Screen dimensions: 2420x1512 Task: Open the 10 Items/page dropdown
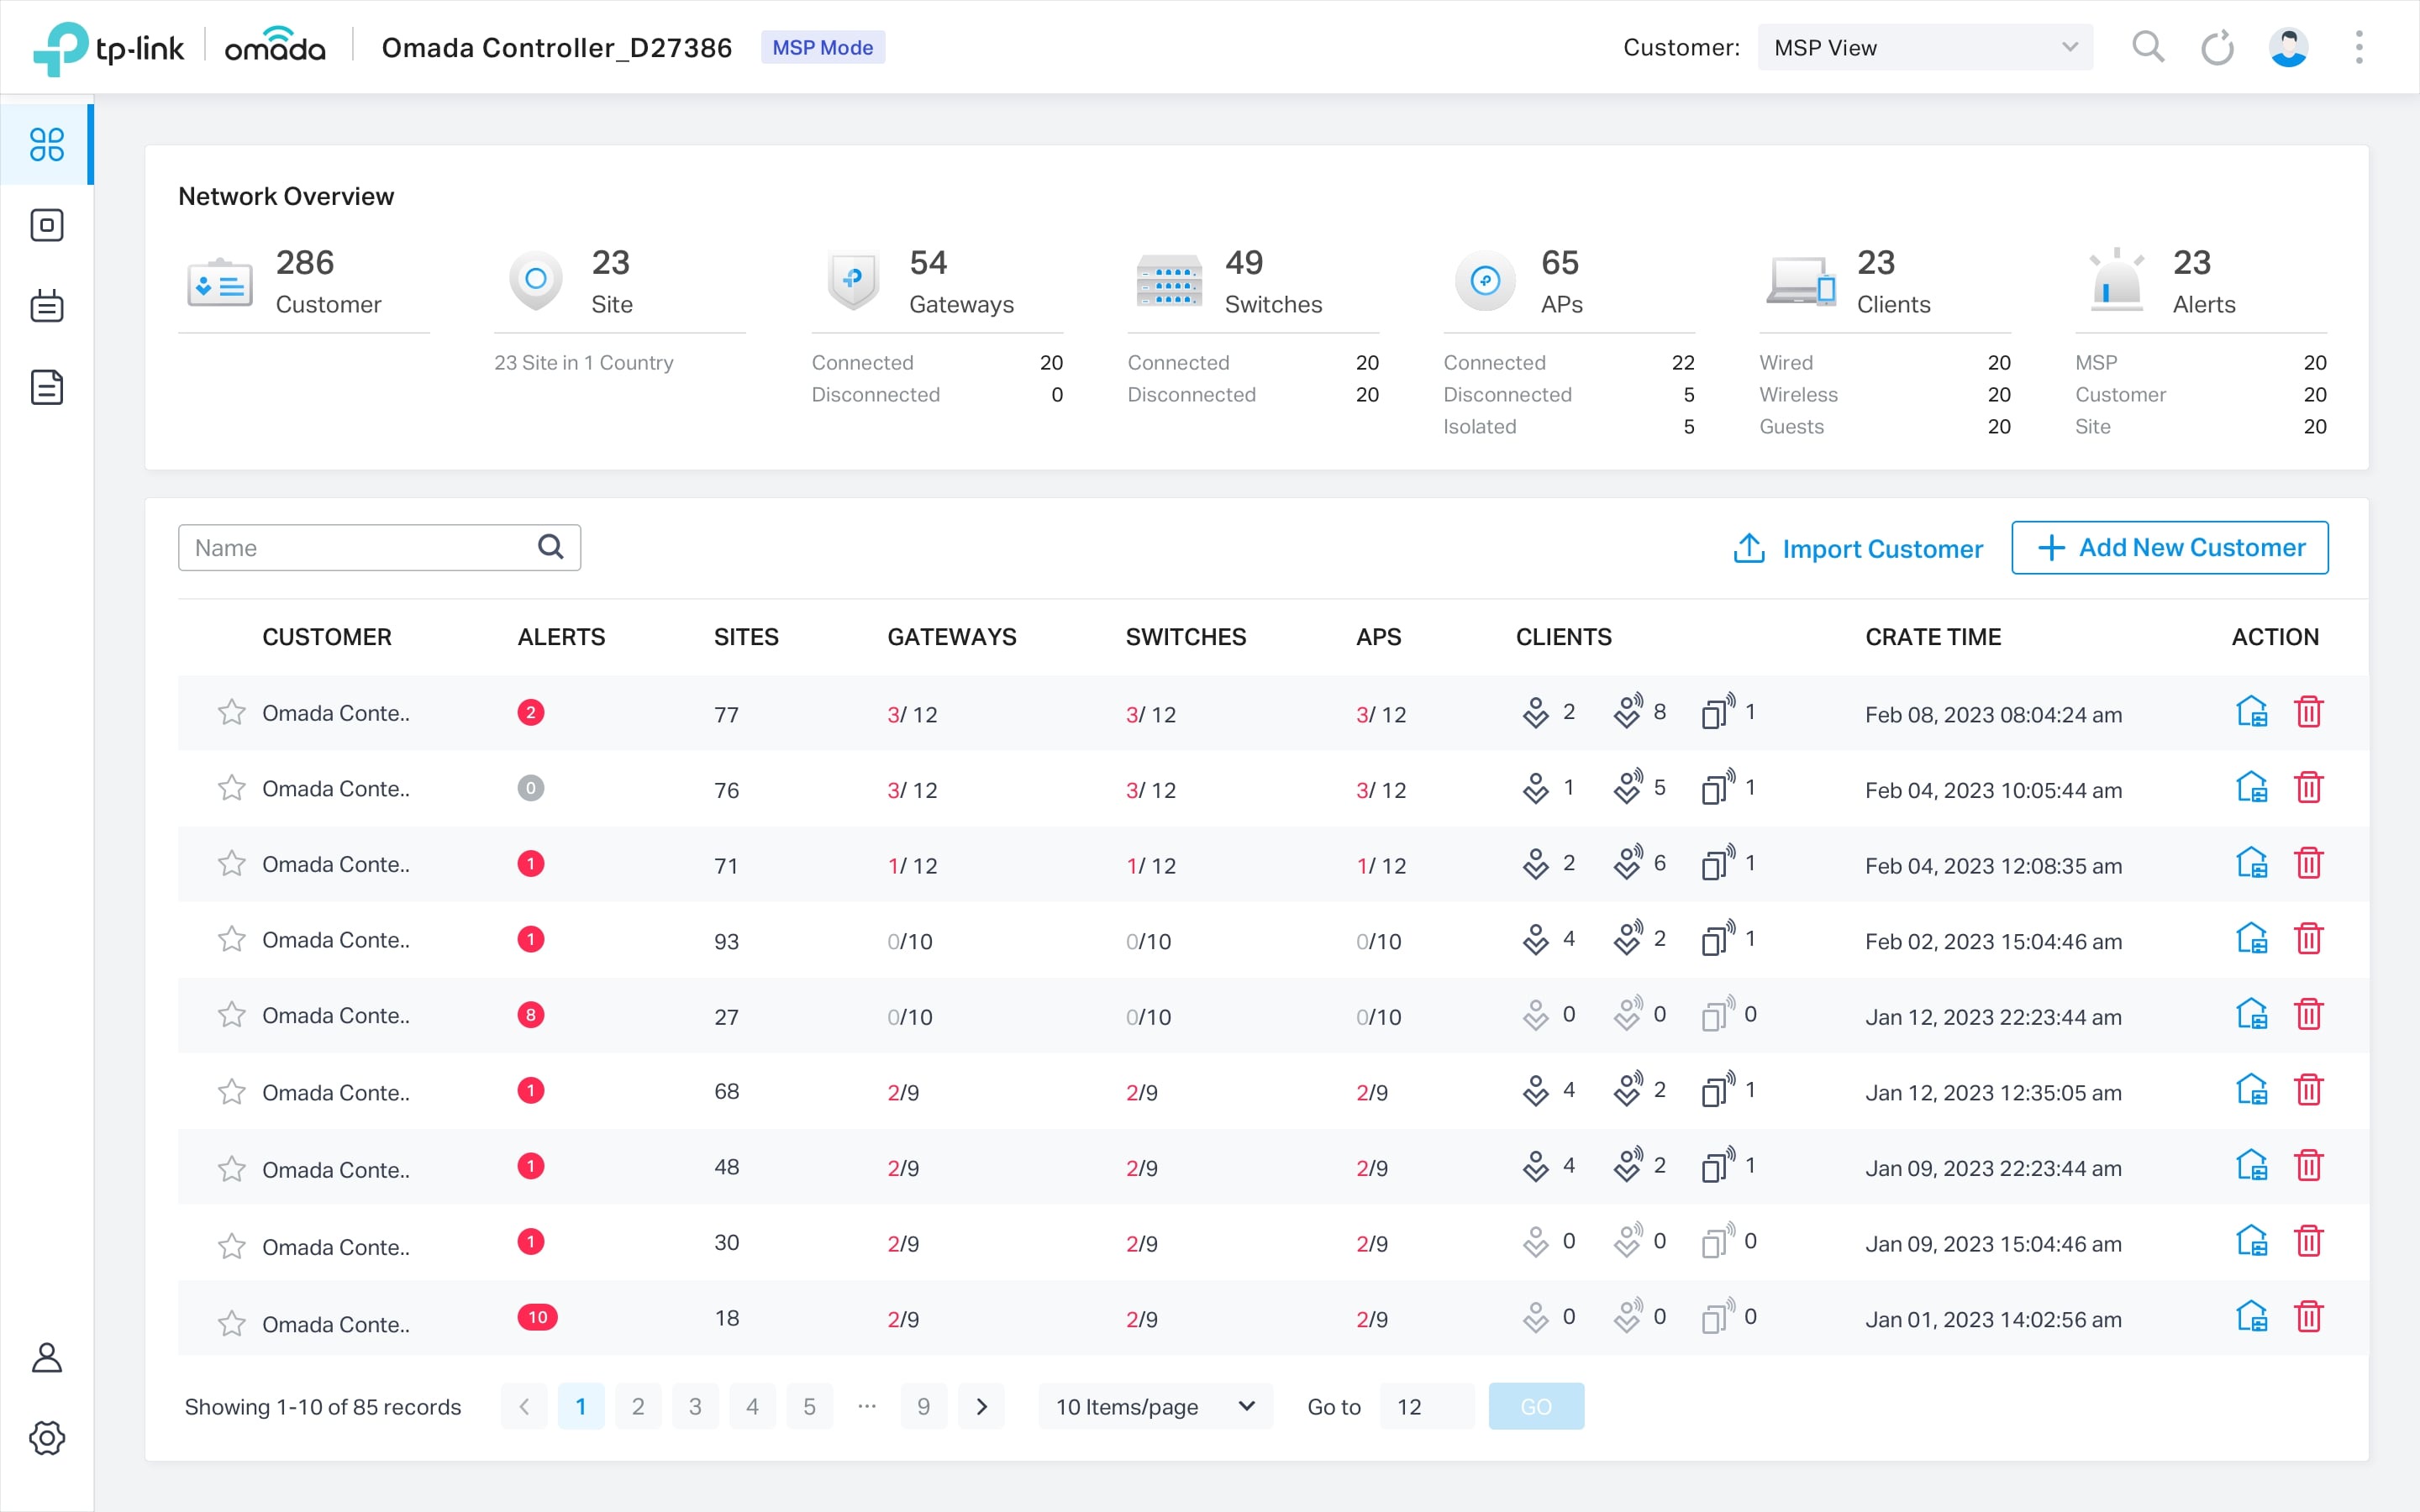pyautogui.click(x=1155, y=1406)
